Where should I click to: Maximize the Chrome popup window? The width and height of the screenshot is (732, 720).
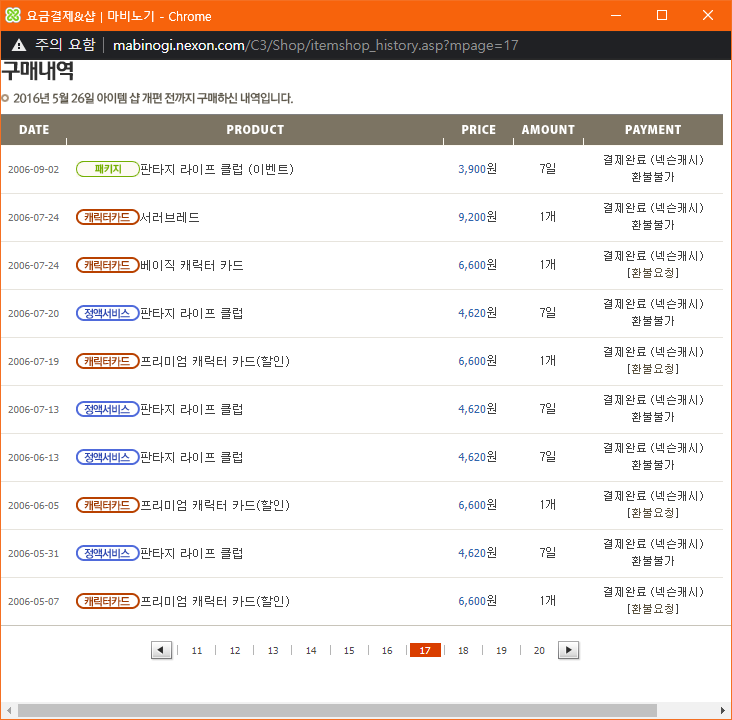(x=662, y=15)
